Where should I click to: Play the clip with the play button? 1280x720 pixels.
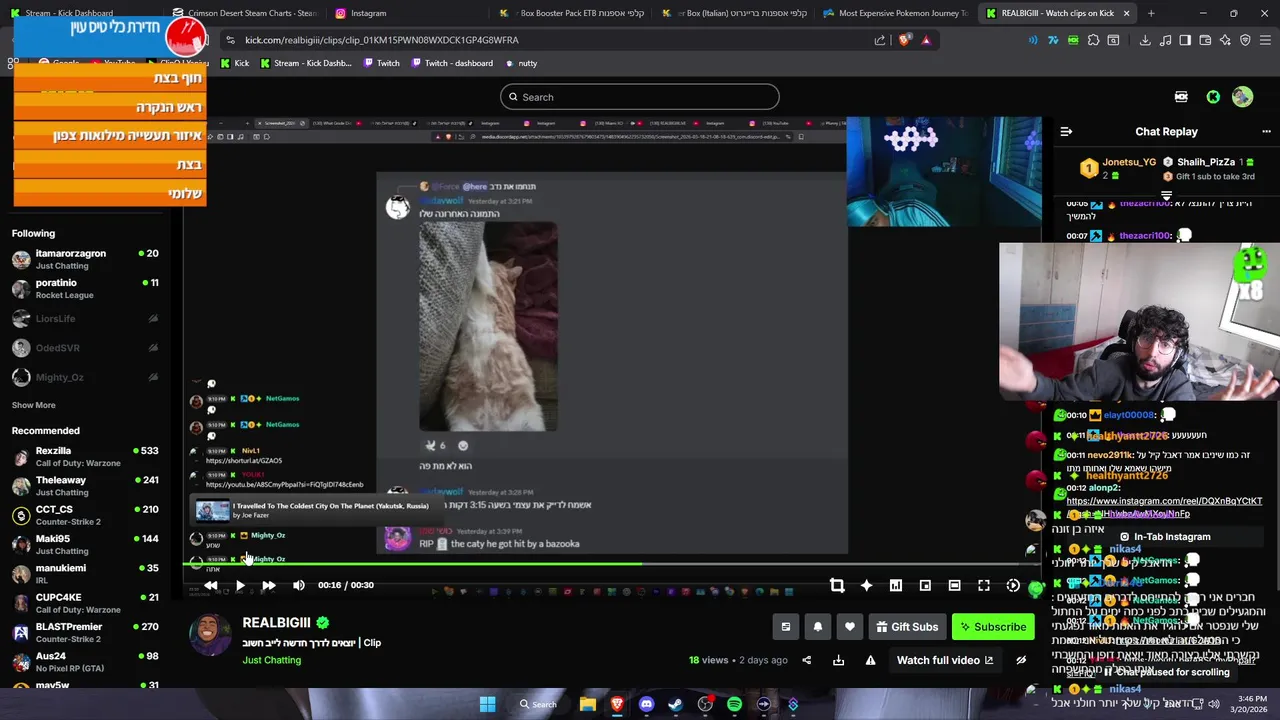point(240,585)
